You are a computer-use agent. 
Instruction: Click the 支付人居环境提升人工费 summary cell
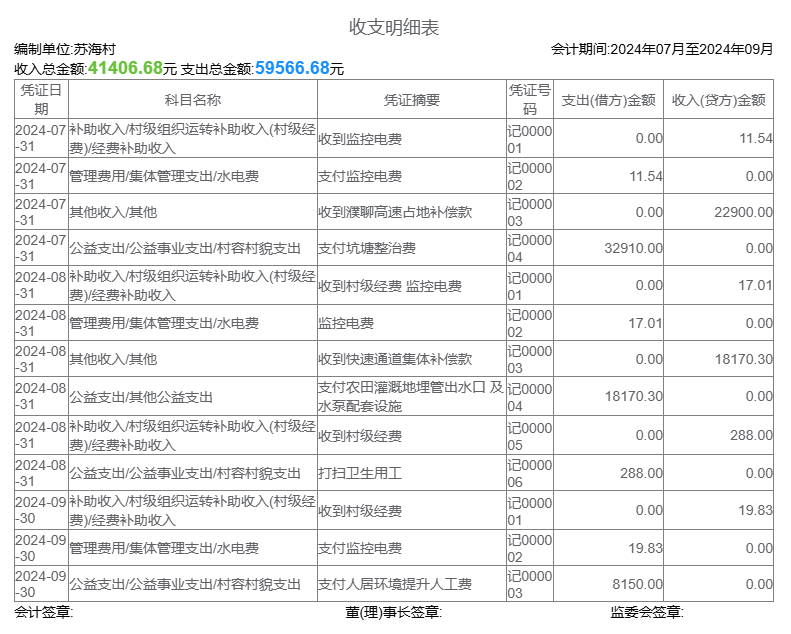click(x=394, y=584)
